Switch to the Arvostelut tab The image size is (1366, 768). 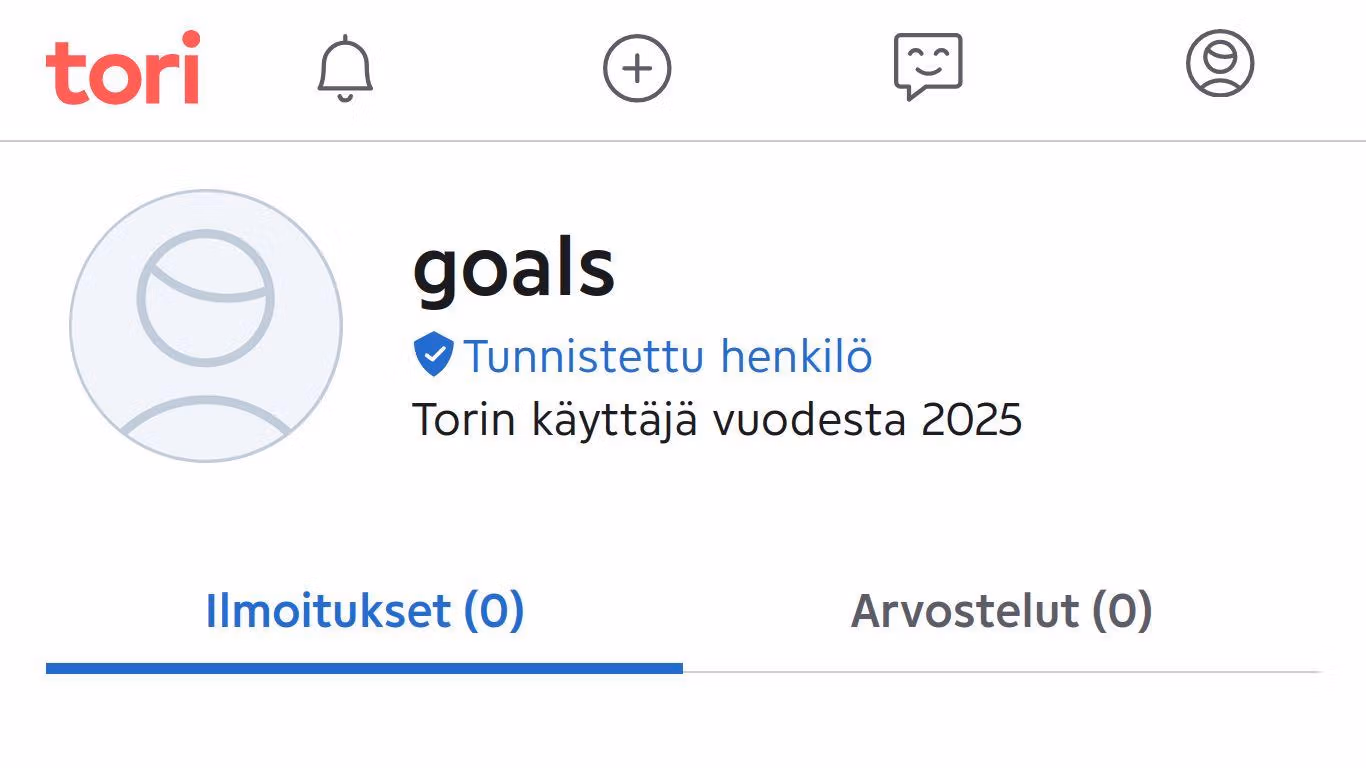[1001, 611]
